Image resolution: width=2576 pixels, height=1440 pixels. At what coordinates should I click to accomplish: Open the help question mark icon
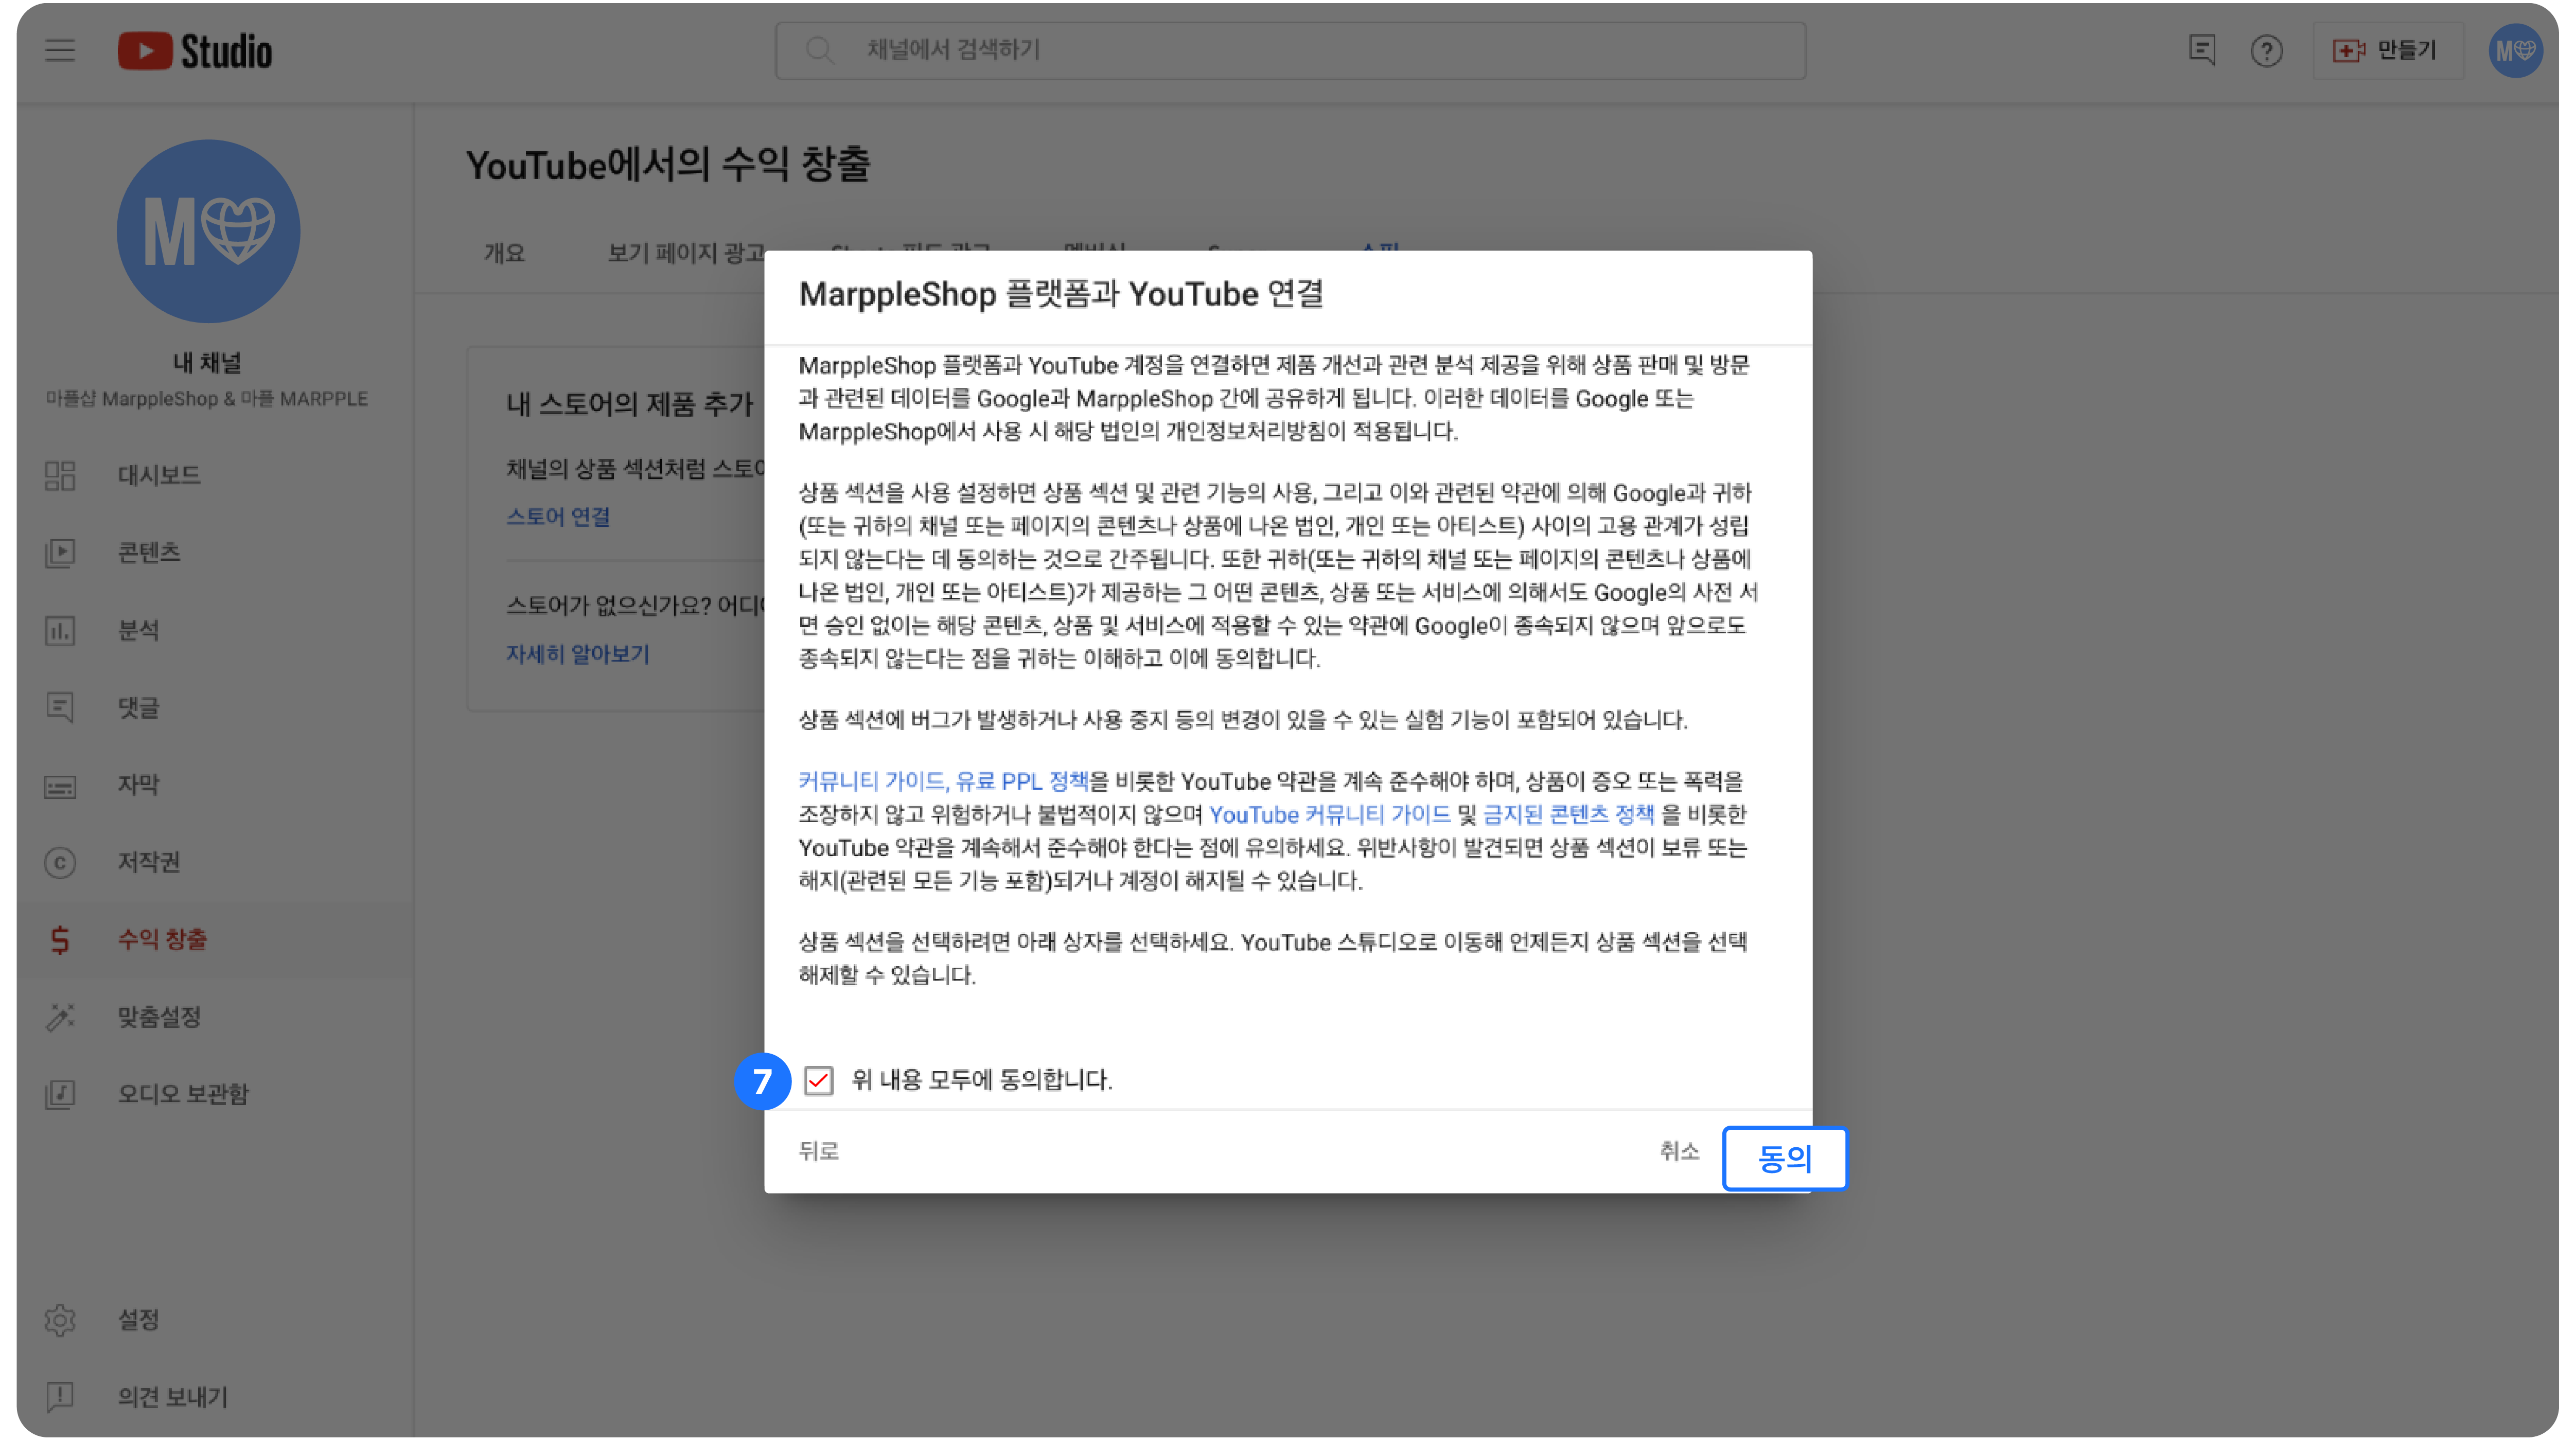click(x=2266, y=50)
